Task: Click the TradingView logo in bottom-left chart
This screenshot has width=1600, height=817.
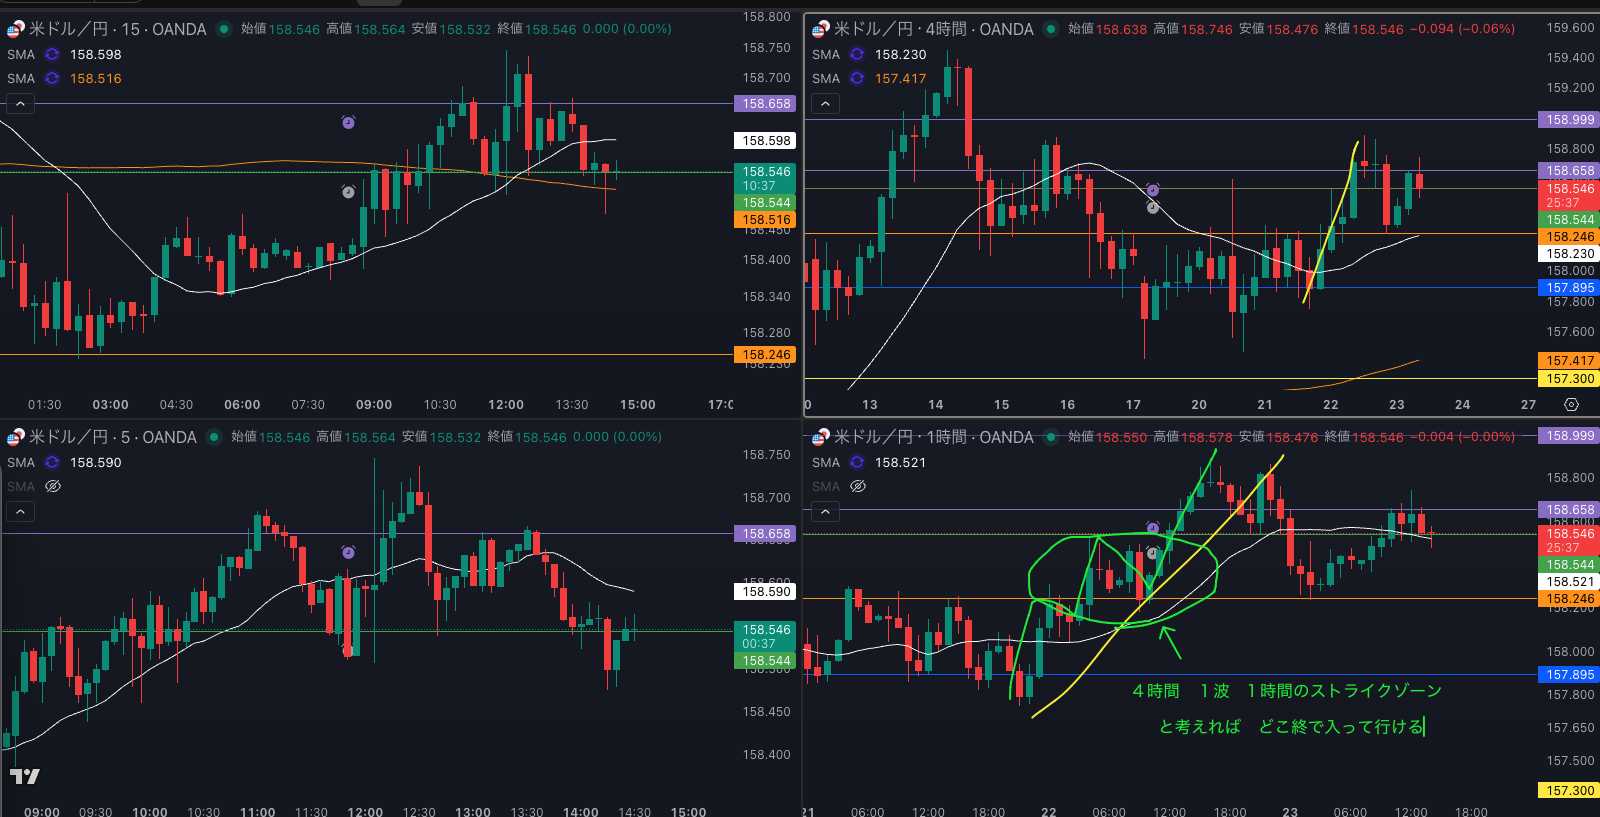Action: [x=25, y=776]
